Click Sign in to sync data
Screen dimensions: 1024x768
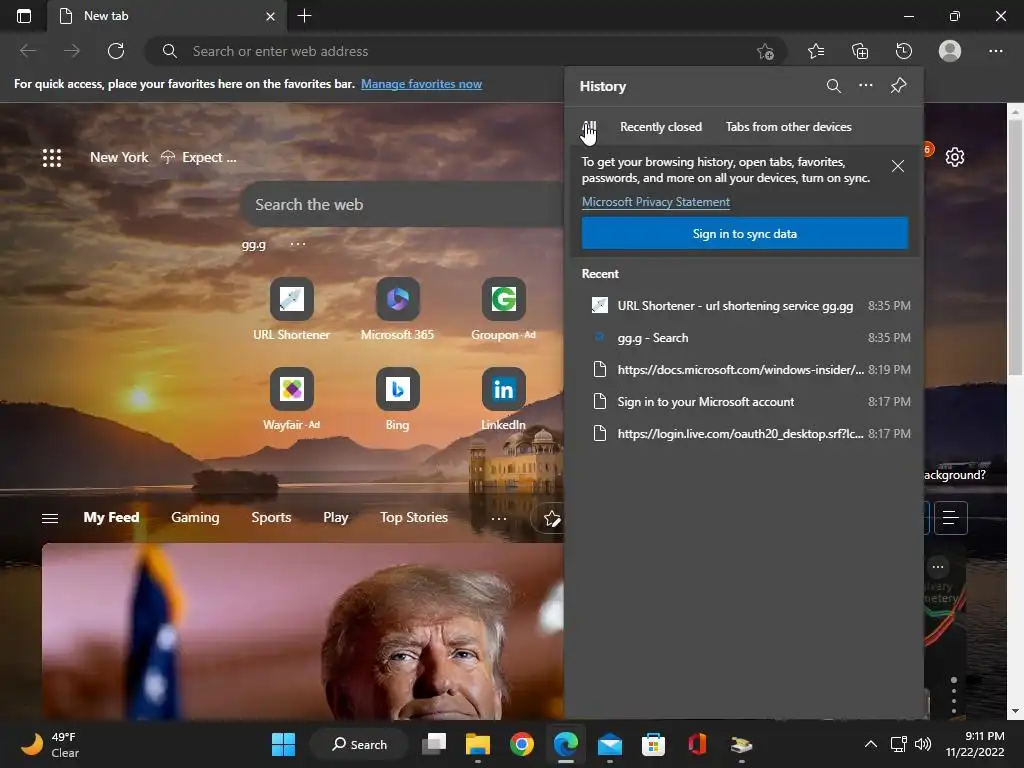click(x=744, y=233)
